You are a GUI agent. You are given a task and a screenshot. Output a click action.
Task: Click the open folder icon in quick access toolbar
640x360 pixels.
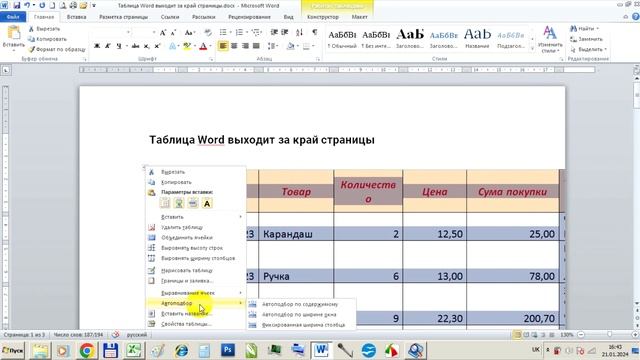coord(83,6)
